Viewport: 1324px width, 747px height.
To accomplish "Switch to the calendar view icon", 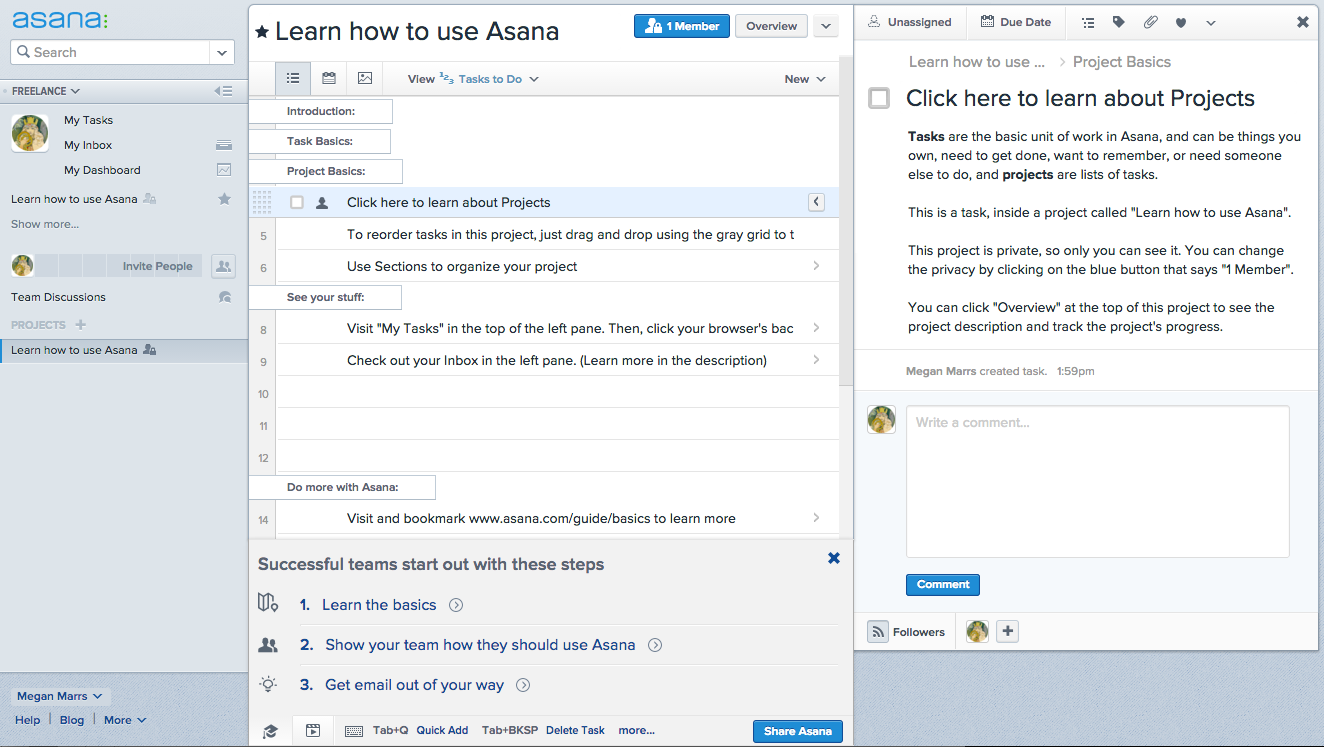I will tap(329, 78).
